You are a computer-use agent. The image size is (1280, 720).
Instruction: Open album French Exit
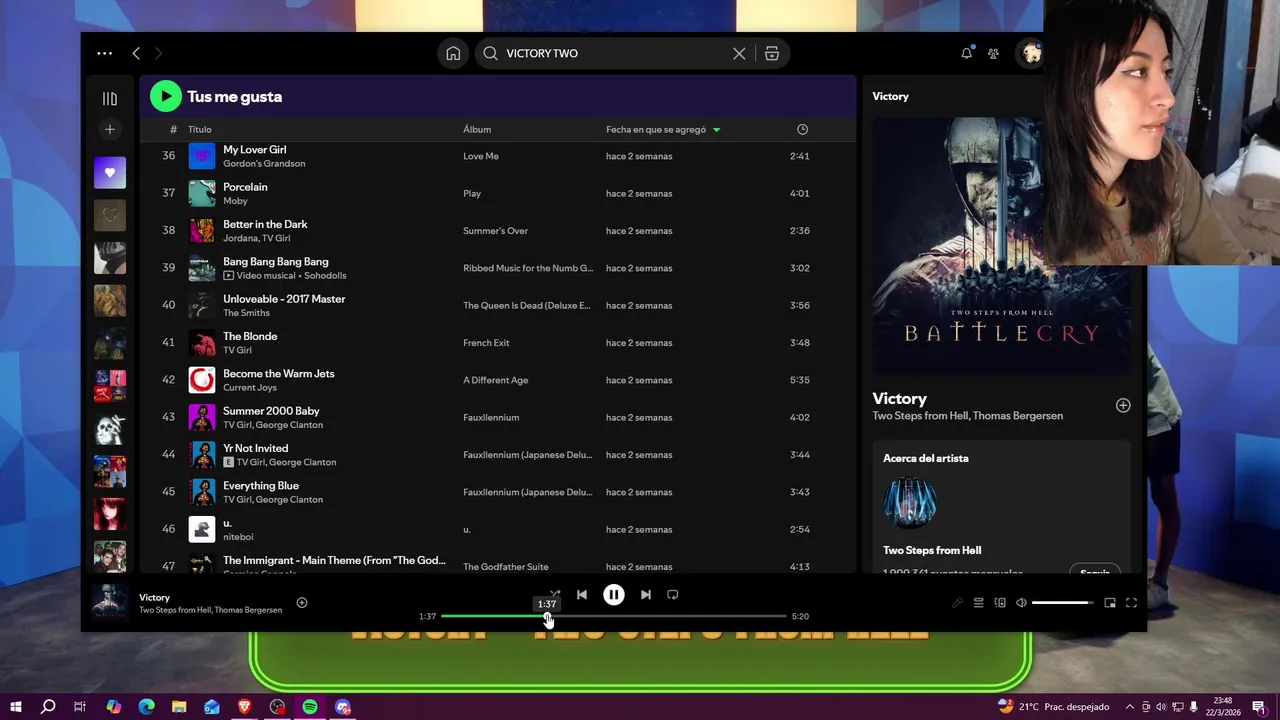(x=486, y=343)
